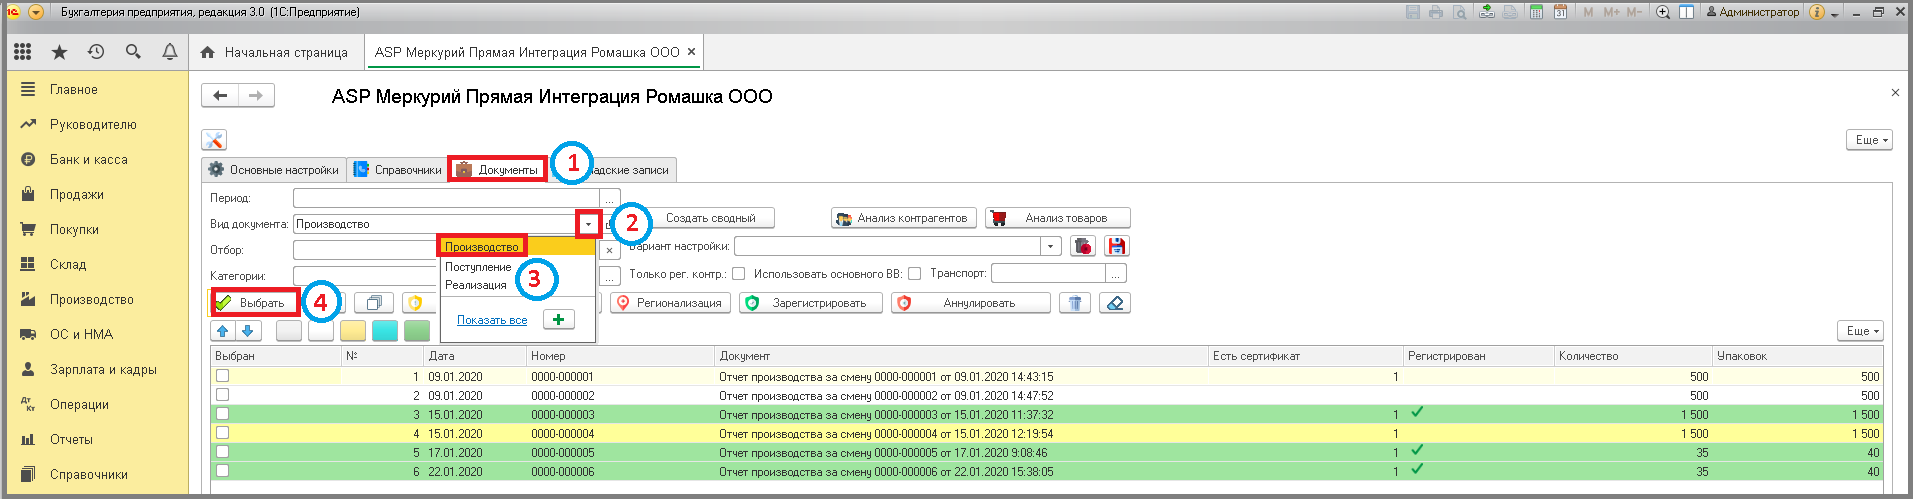This screenshot has width=1913, height=499.
Task: Click the Зарегистрировать button
Action: click(x=811, y=303)
